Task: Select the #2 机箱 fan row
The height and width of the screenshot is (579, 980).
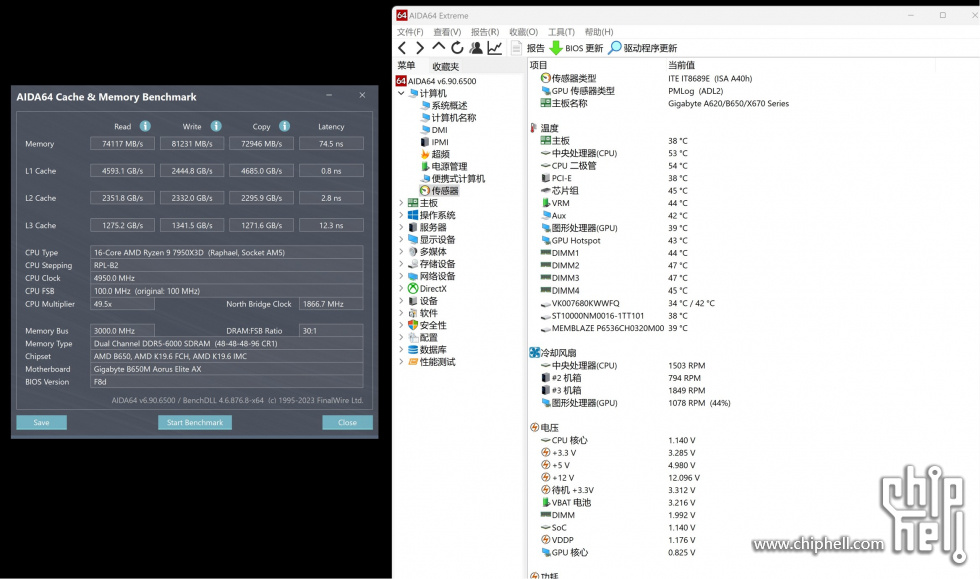Action: pyautogui.click(x=621, y=378)
